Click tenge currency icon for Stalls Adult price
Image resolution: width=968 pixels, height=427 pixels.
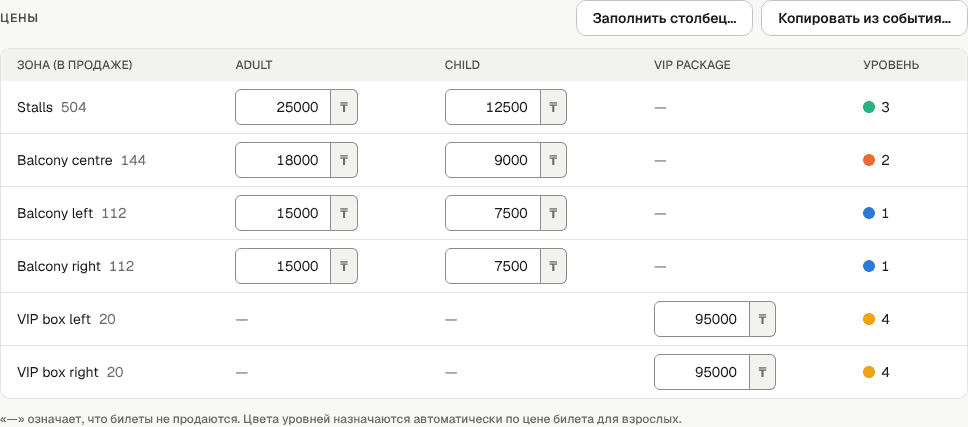(x=344, y=107)
